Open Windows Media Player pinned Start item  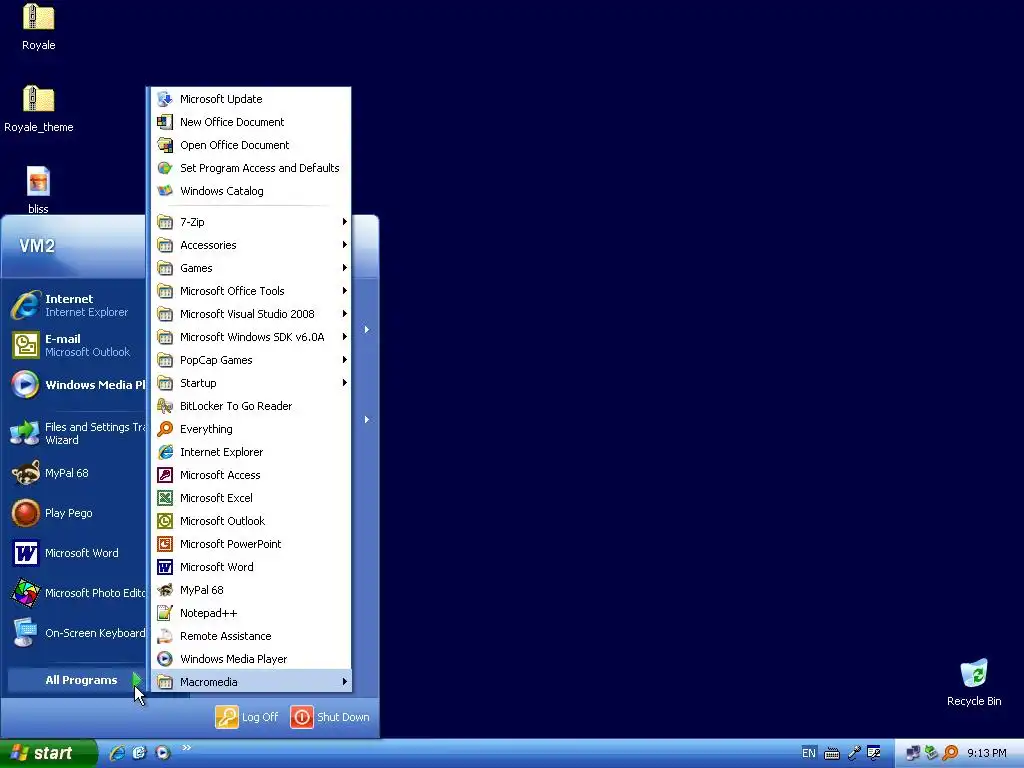pyautogui.click(x=75, y=385)
